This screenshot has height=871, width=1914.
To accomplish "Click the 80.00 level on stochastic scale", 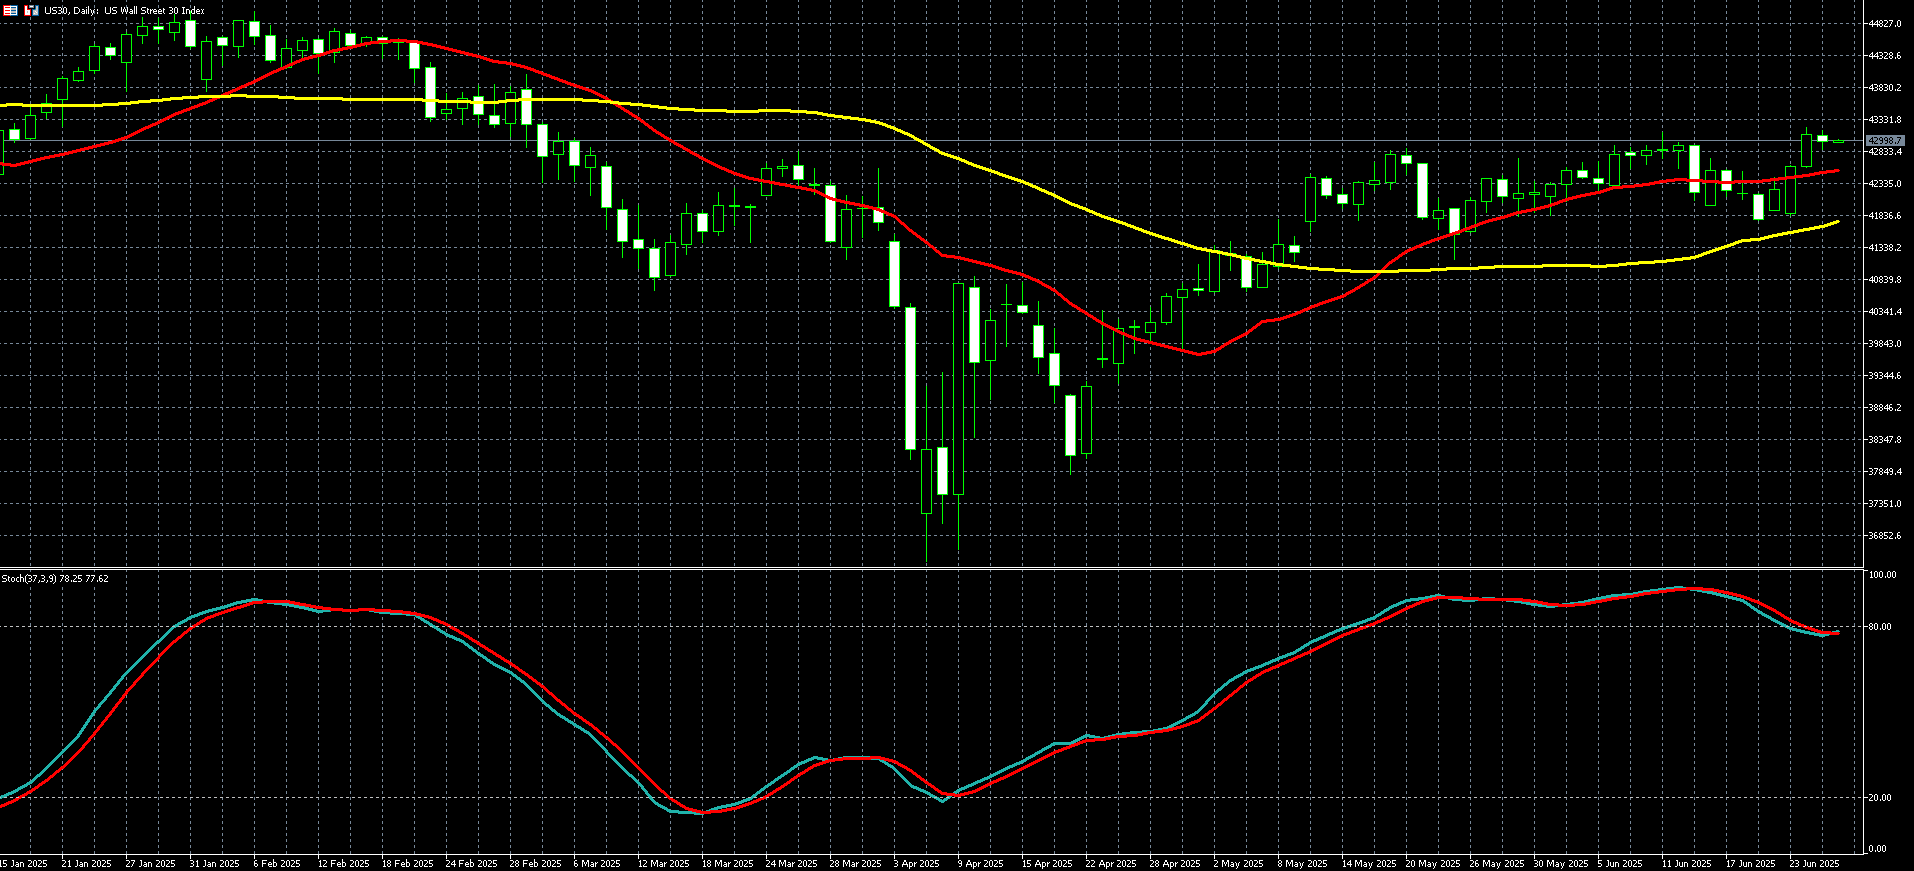I will pyautogui.click(x=1880, y=627).
